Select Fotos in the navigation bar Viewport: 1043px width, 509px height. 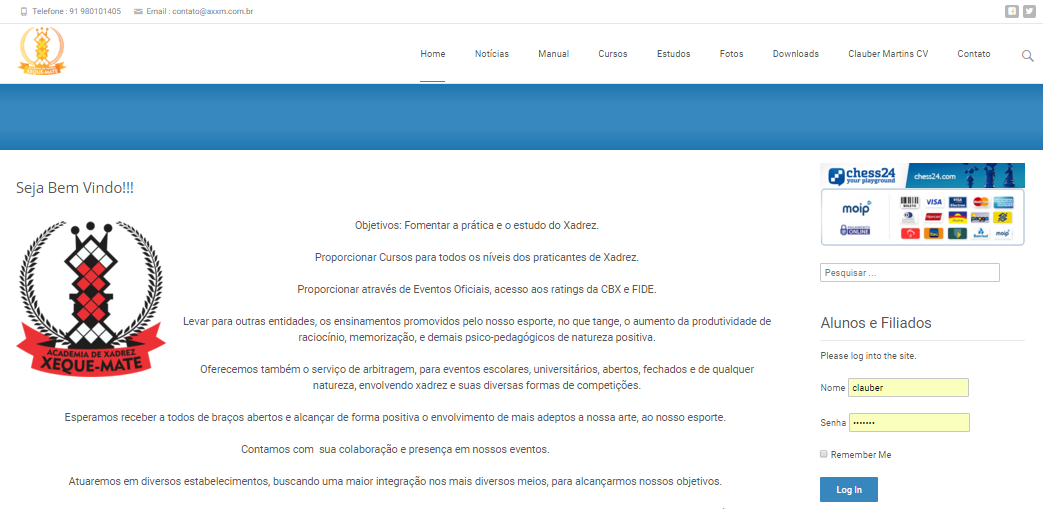(731, 54)
